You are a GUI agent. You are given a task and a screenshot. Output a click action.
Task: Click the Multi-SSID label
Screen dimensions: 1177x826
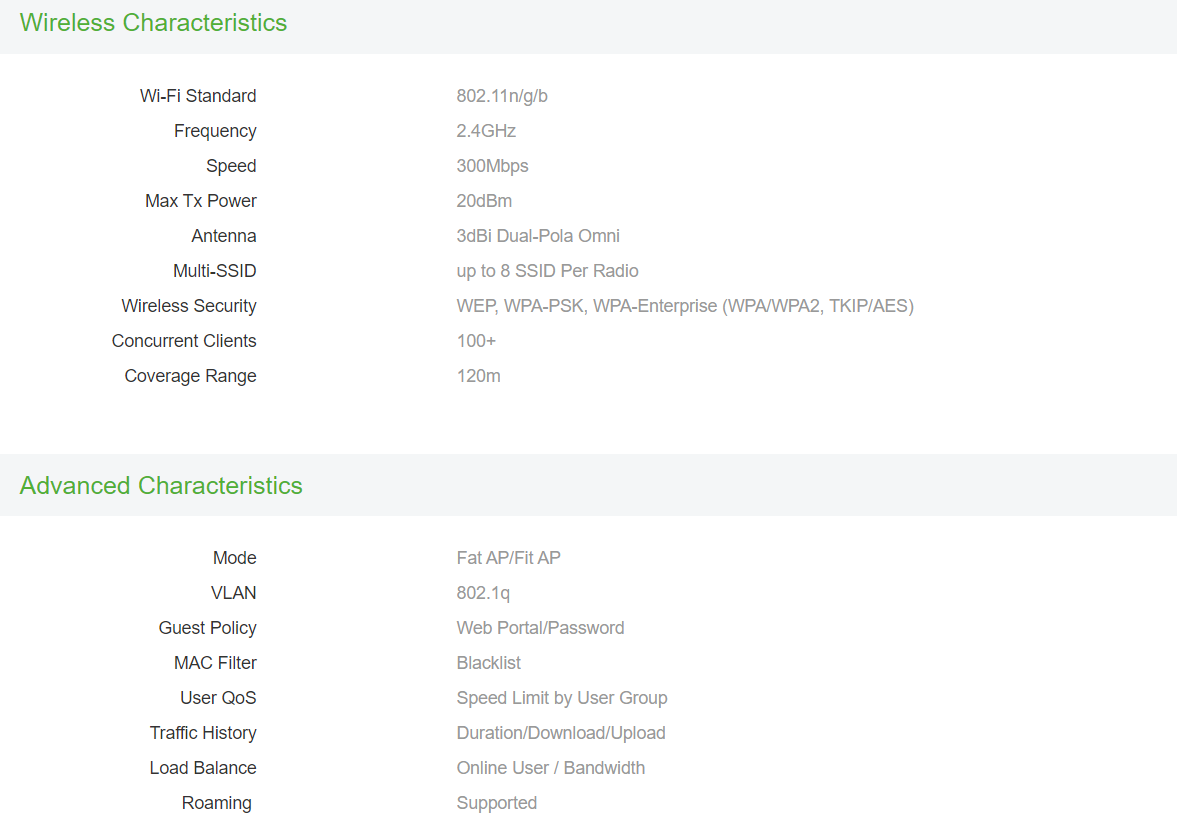point(215,271)
